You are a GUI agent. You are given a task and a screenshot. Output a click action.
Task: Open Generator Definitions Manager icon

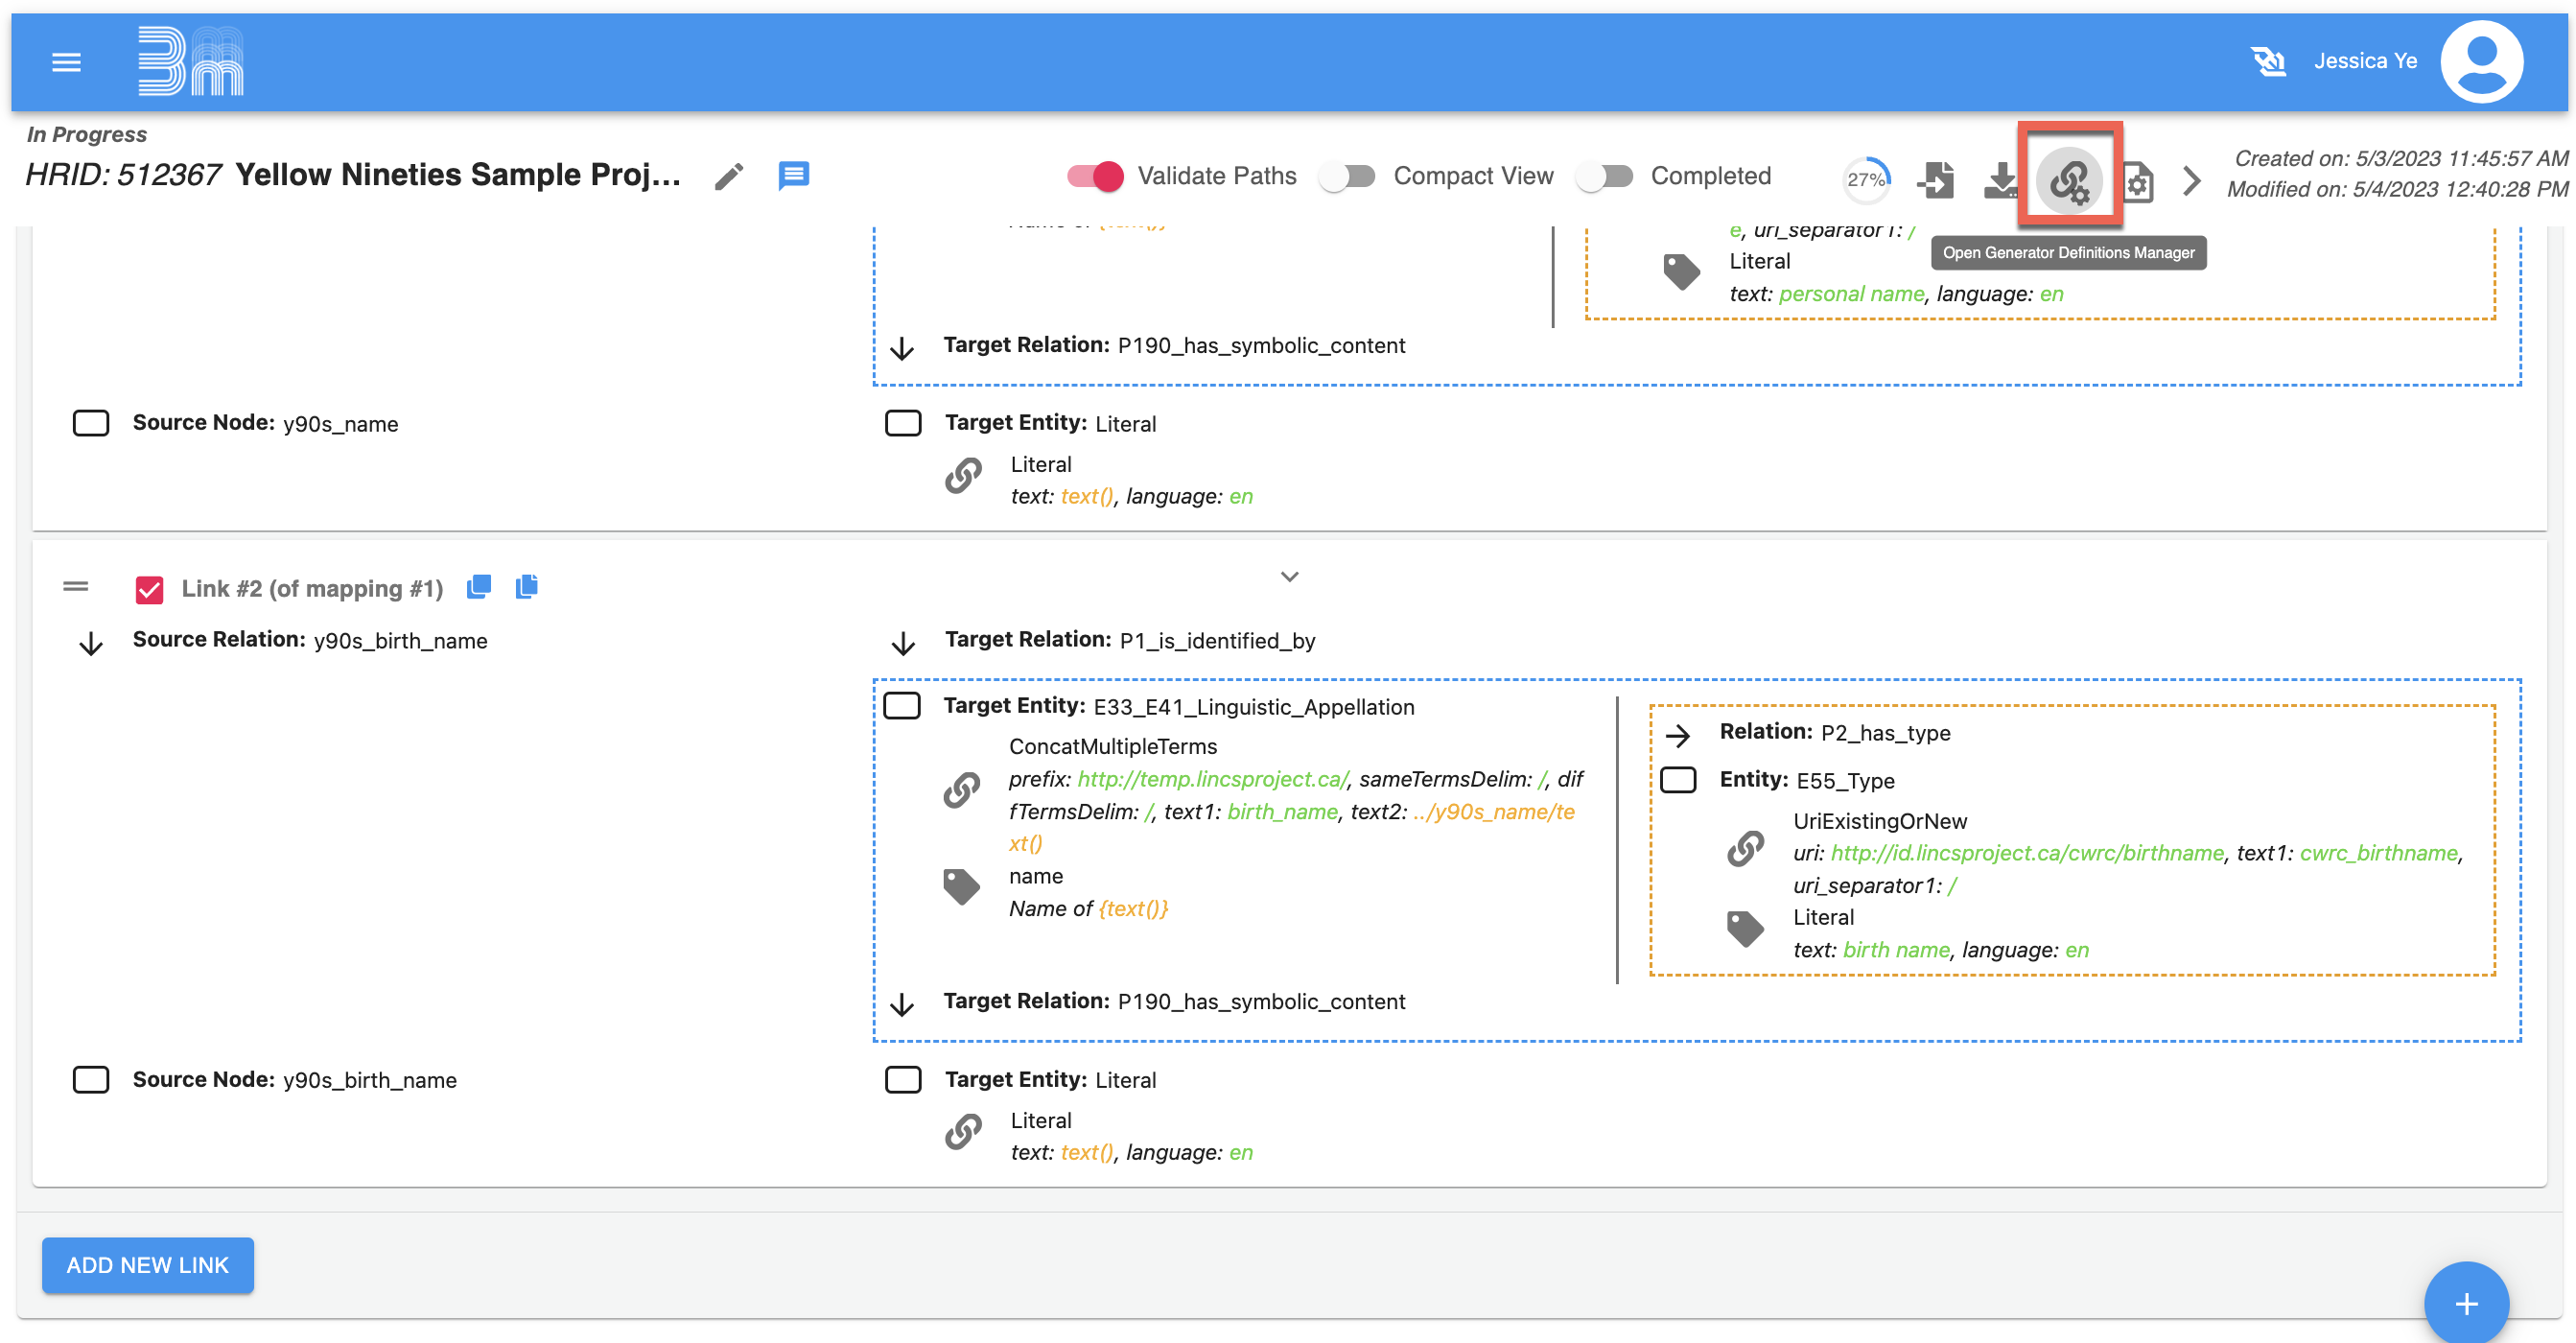pyautogui.click(x=2069, y=180)
